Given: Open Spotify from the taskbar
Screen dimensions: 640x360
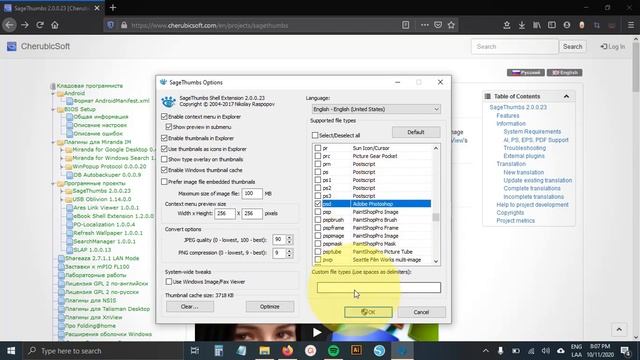Looking at the screenshot, I should [x=333, y=351].
